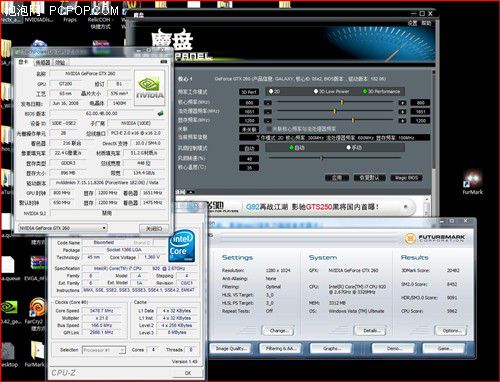Switch to the 验证 tab in GPU-Z
The width and height of the screenshot is (500, 382).
click(60, 62)
